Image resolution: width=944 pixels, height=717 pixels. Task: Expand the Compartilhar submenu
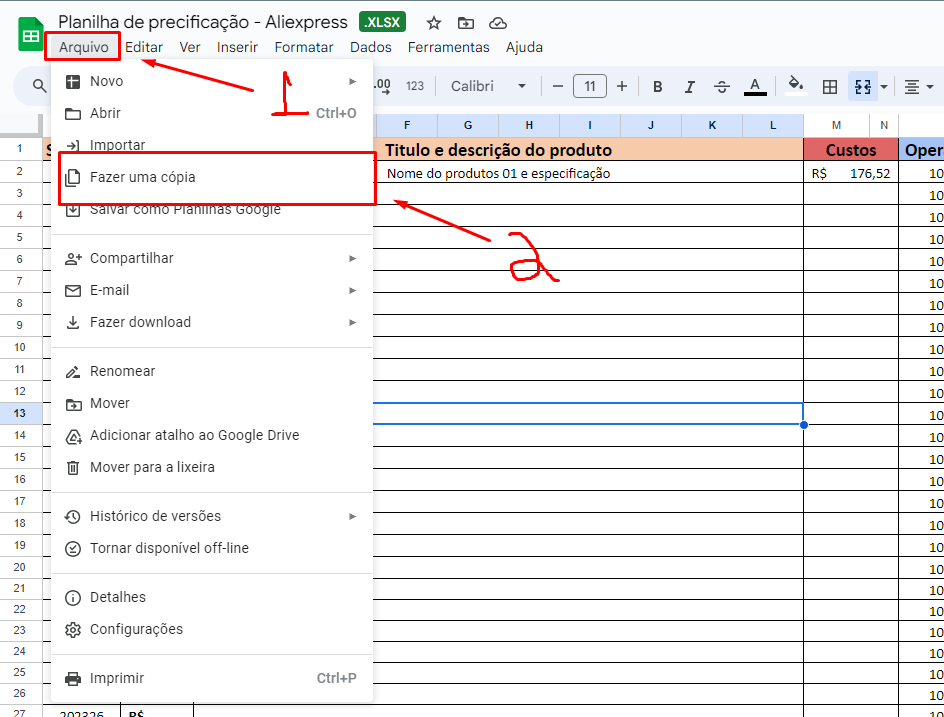tap(212, 258)
